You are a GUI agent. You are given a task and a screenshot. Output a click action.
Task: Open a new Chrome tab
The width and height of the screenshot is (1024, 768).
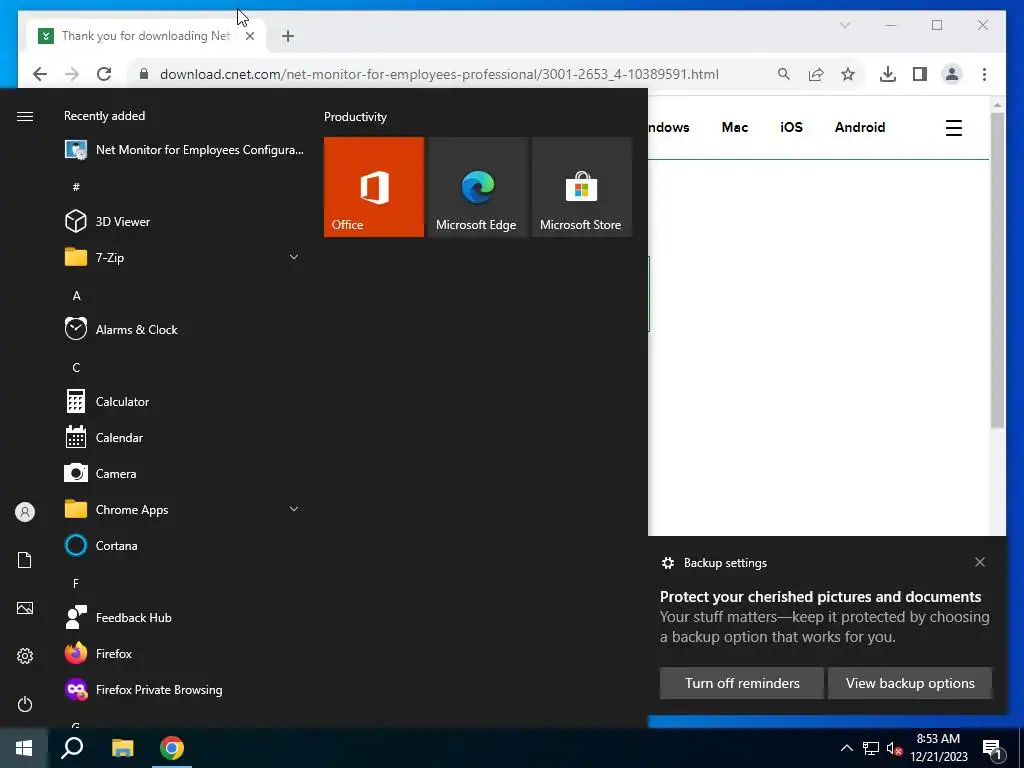coord(288,36)
